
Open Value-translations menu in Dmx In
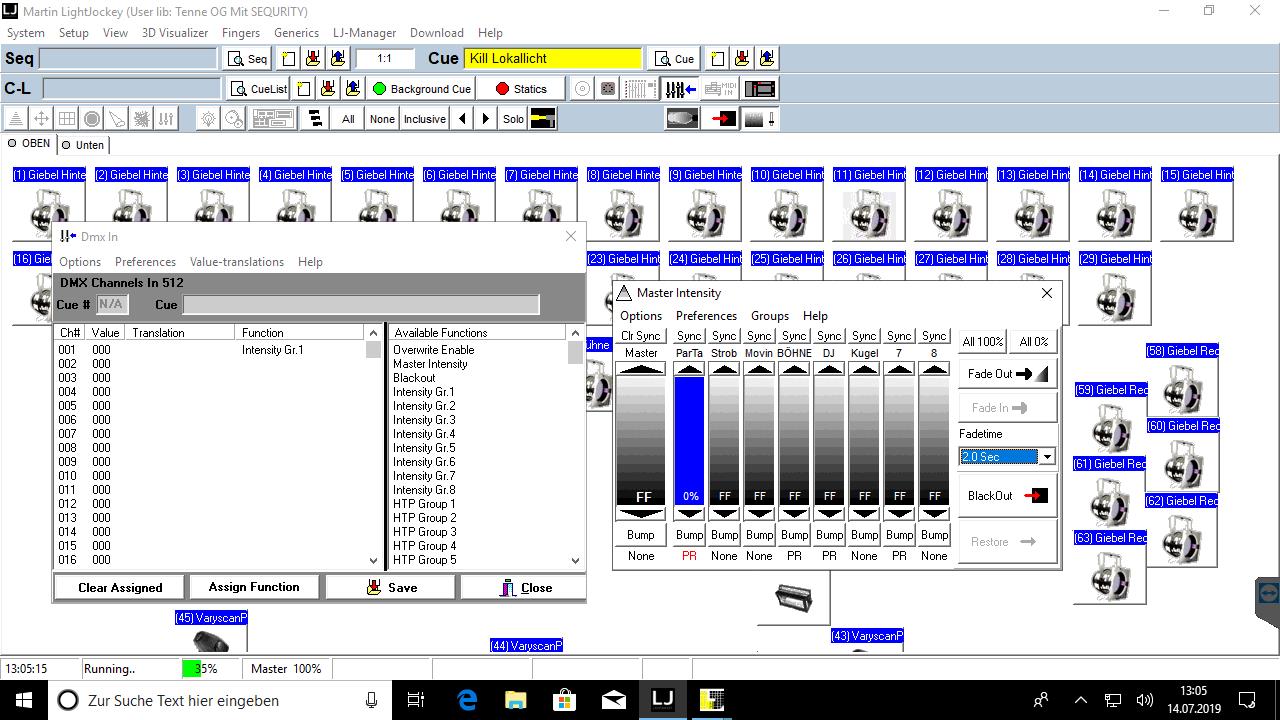pyautogui.click(x=237, y=262)
